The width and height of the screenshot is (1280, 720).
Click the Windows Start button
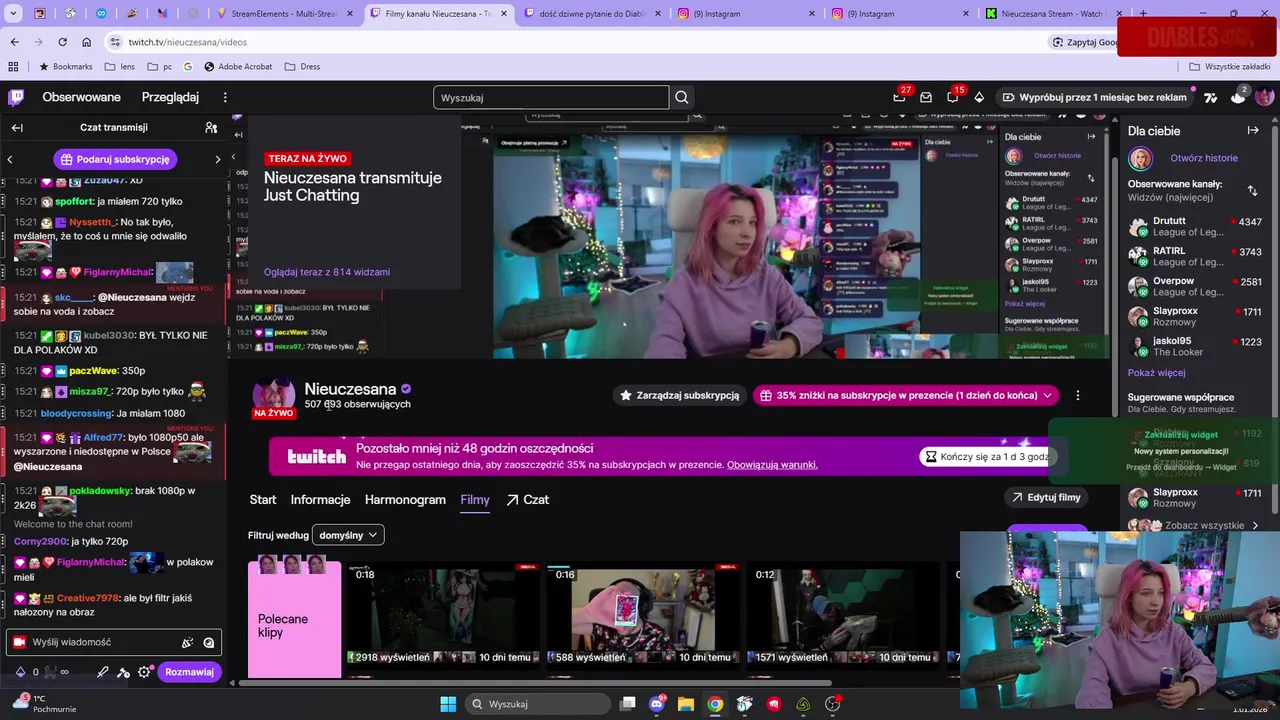(448, 704)
